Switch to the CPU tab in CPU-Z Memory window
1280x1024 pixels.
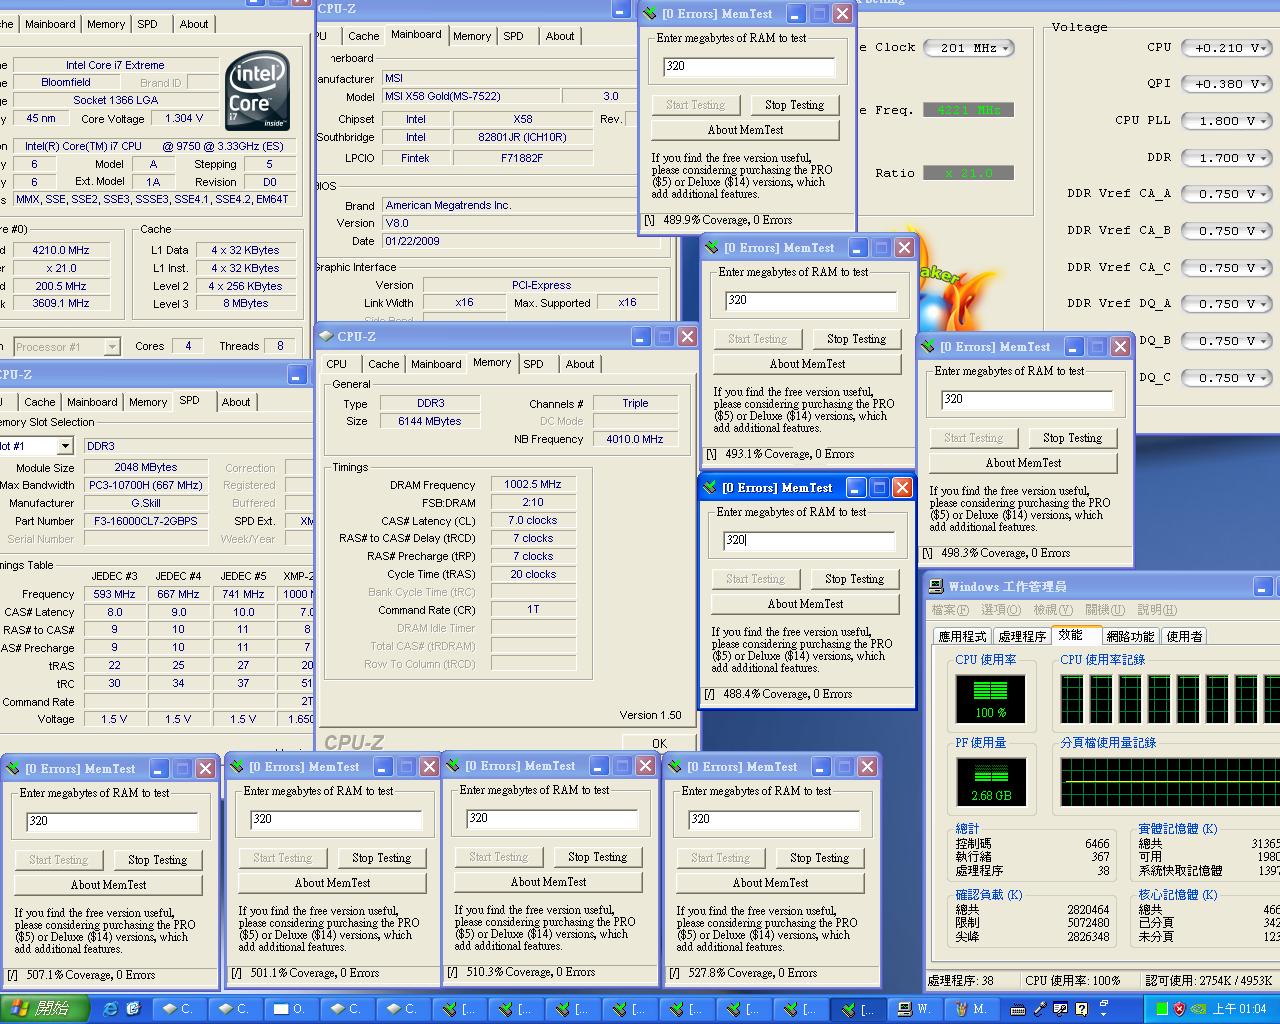[337, 364]
